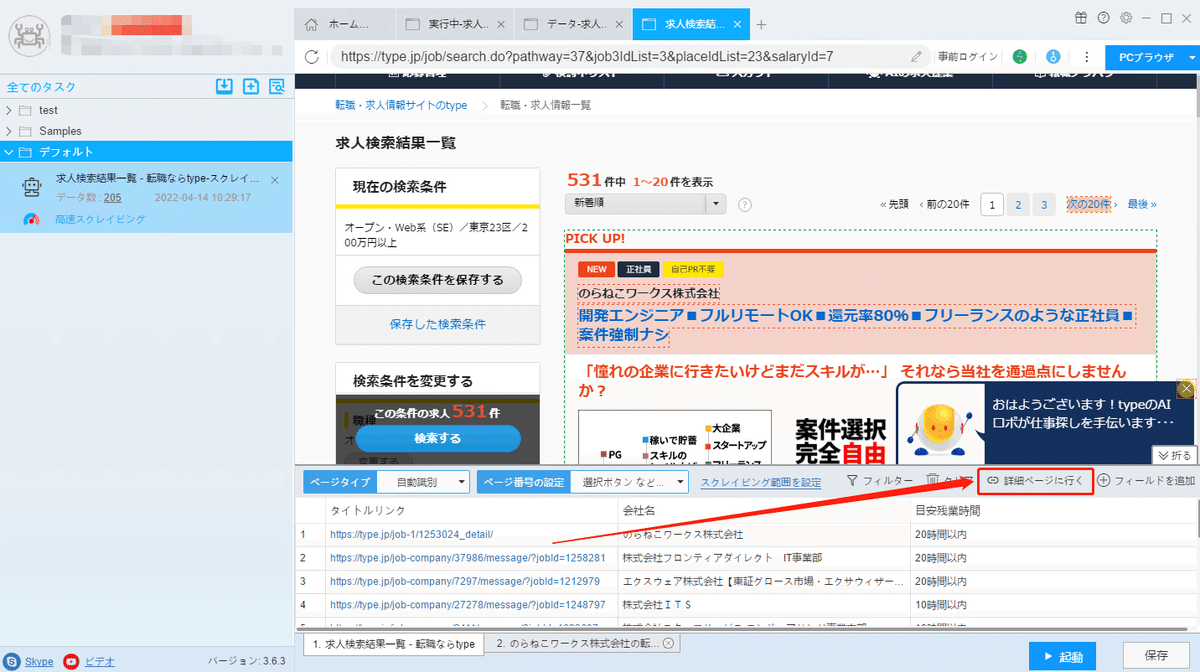
Task: Click the 検索する button
Action: (438, 439)
